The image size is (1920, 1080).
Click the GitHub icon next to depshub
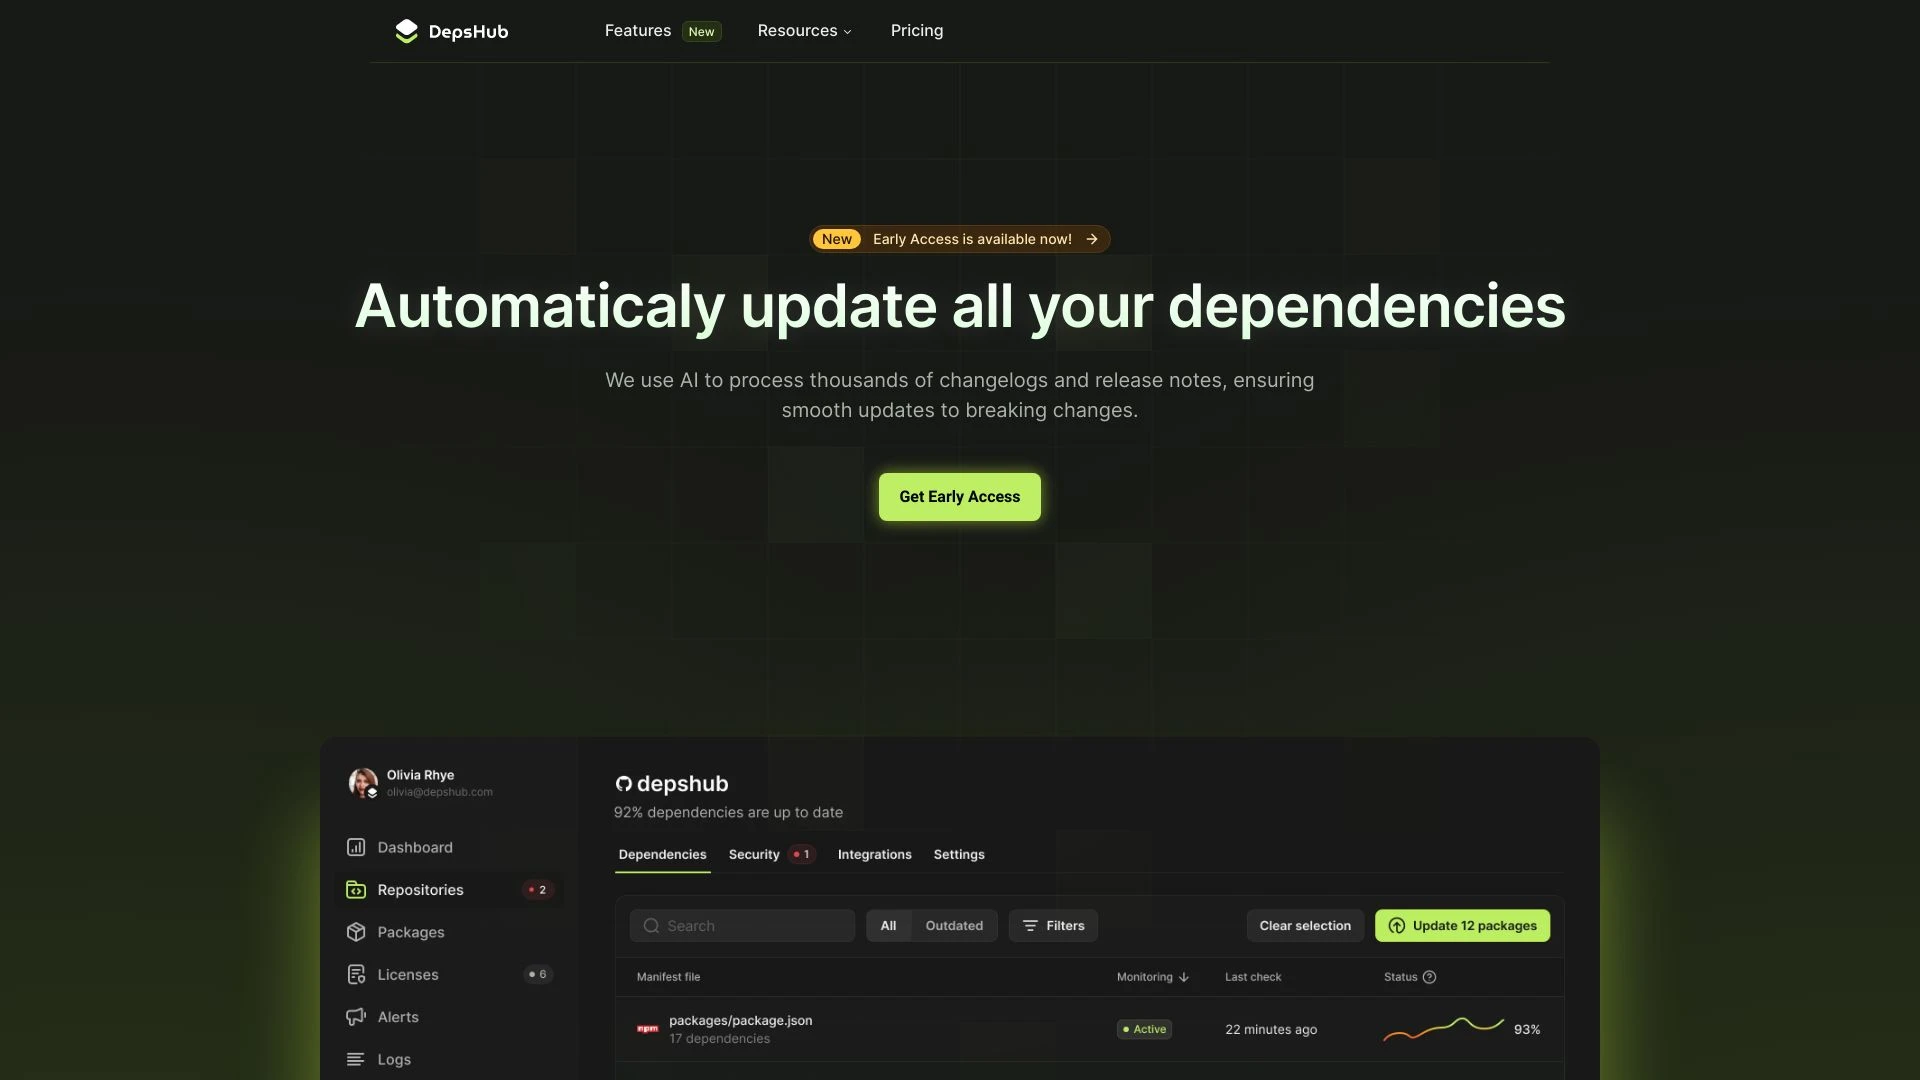pyautogui.click(x=622, y=784)
